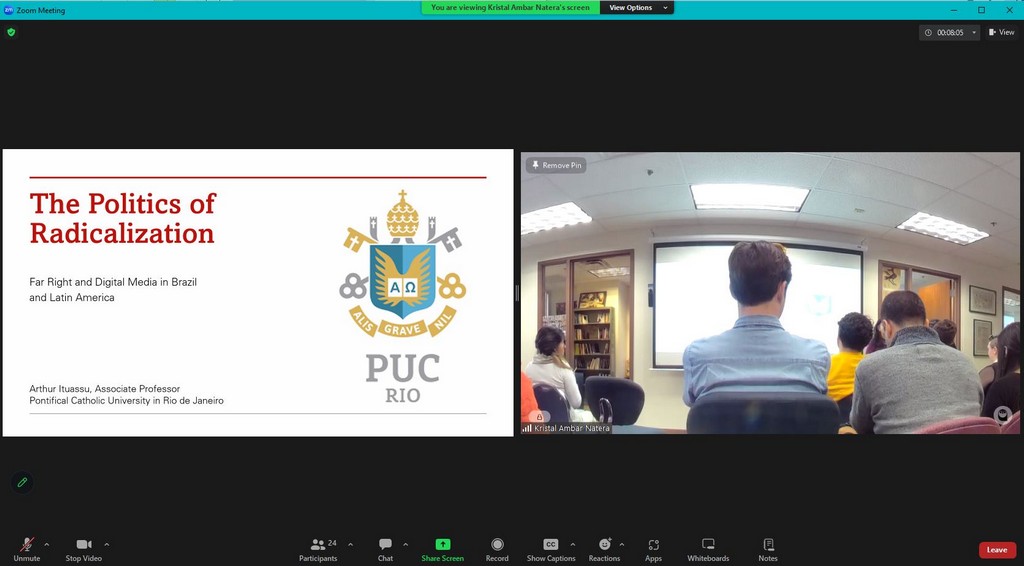Expand audio options arrow beside Unmute
1024x566 pixels.
point(47,545)
